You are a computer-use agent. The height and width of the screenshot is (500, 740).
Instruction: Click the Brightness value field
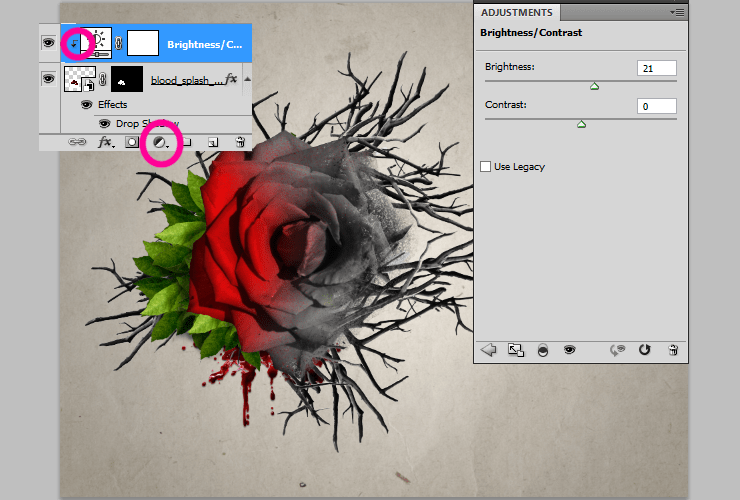656,68
